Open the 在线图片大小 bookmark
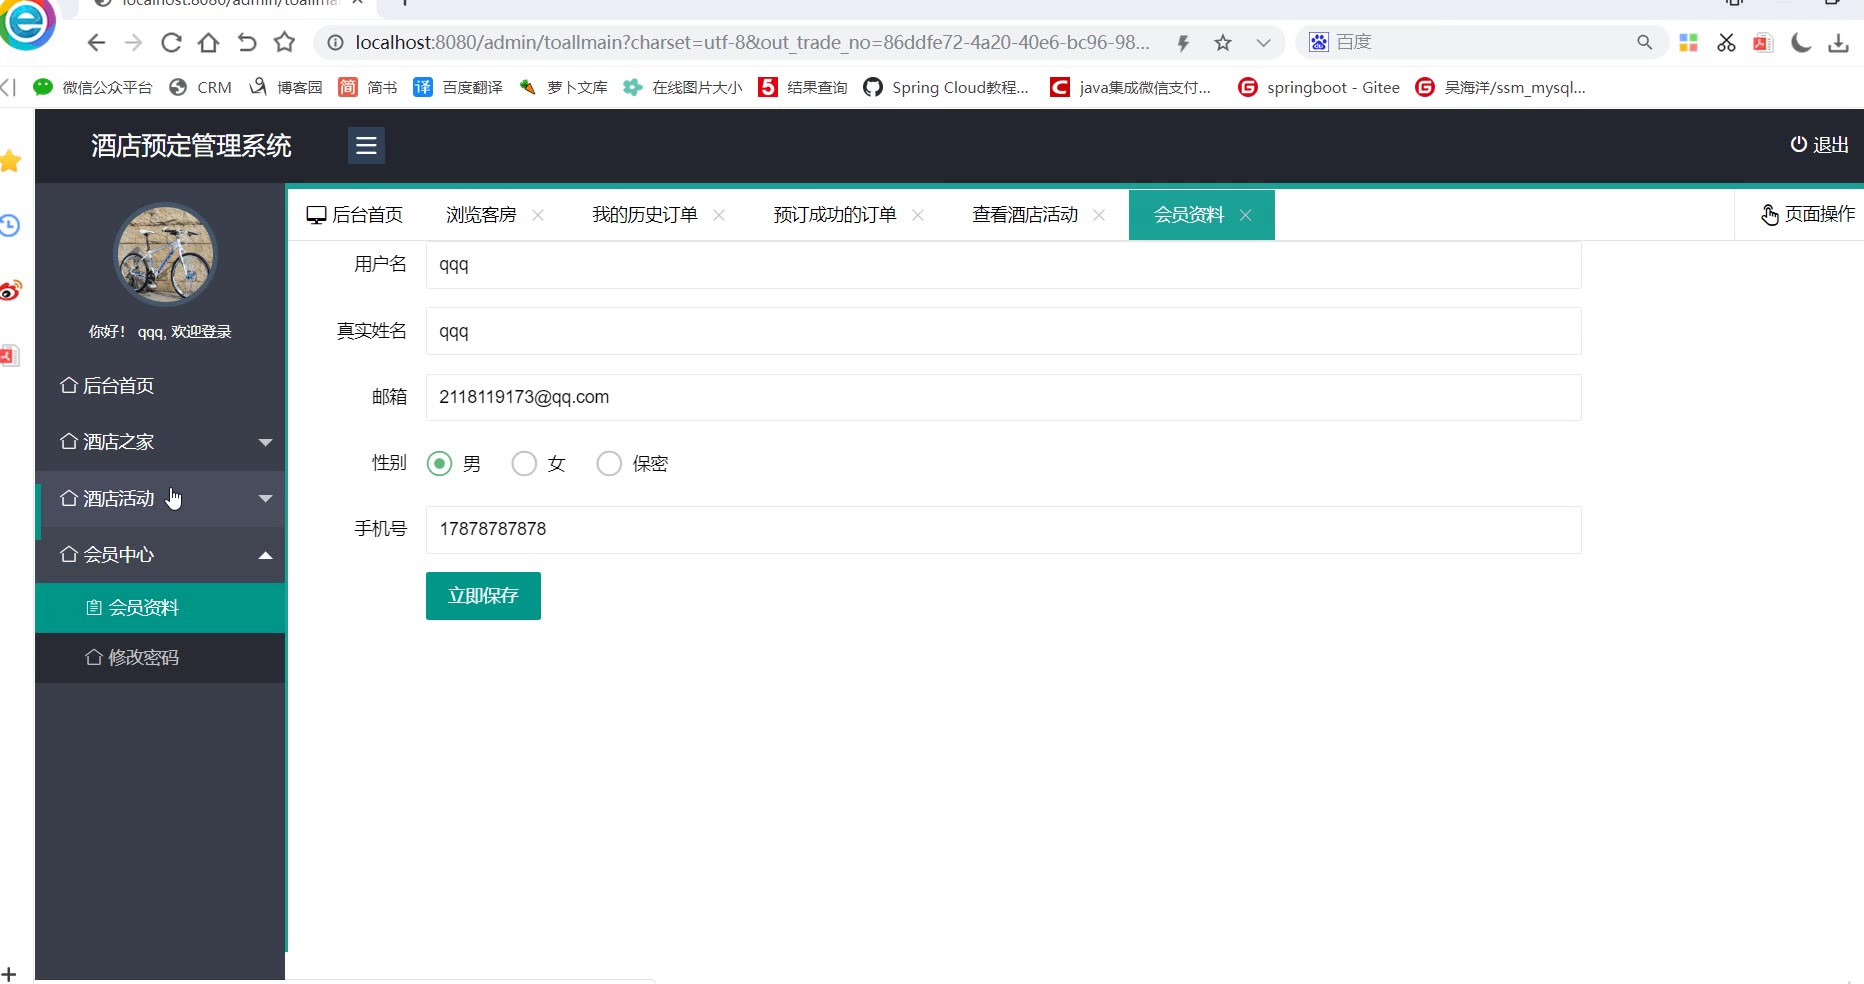Image resolution: width=1864 pixels, height=984 pixels. pos(683,87)
